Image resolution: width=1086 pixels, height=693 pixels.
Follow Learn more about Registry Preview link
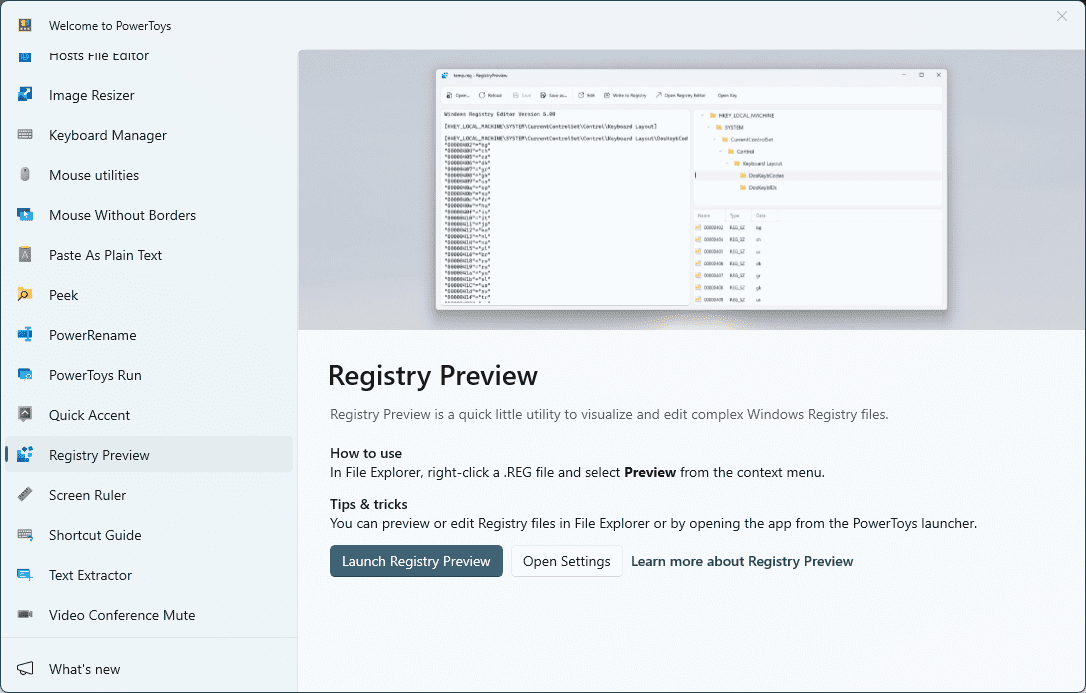pos(742,561)
